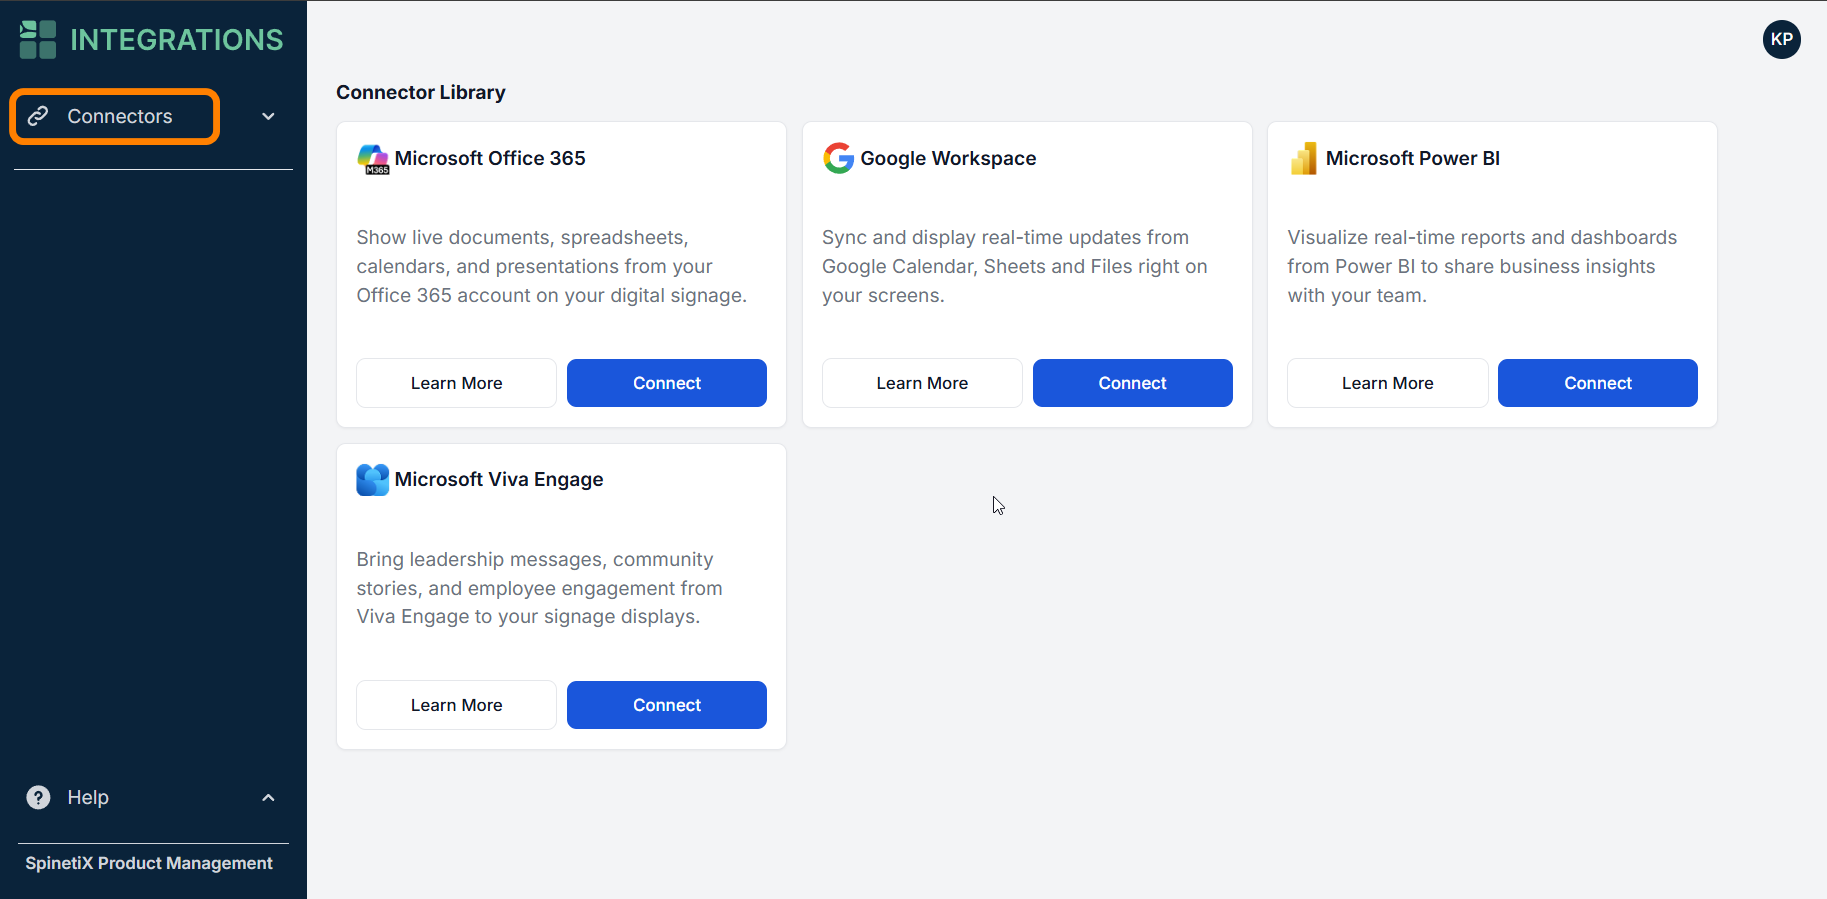The width and height of the screenshot is (1827, 899).
Task: Click the Microsoft Power BI card title
Action: tap(1412, 158)
